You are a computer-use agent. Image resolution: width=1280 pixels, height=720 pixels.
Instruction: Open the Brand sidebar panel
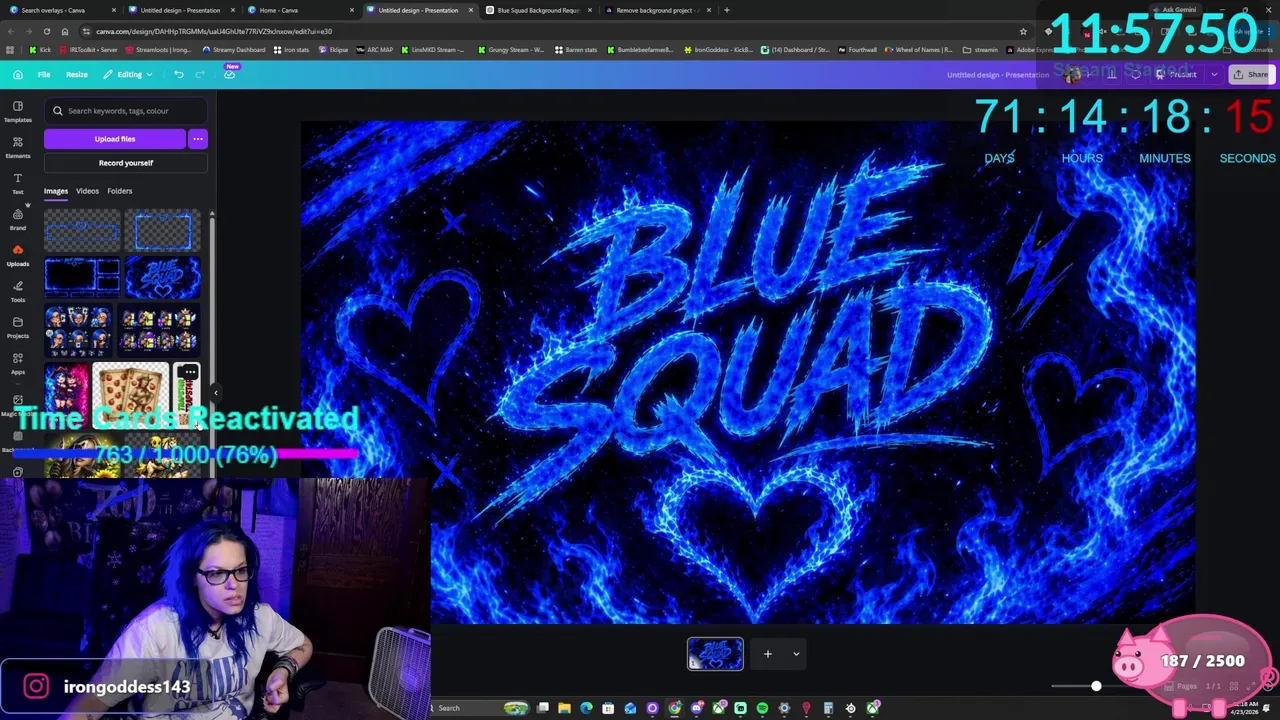[18, 219]
